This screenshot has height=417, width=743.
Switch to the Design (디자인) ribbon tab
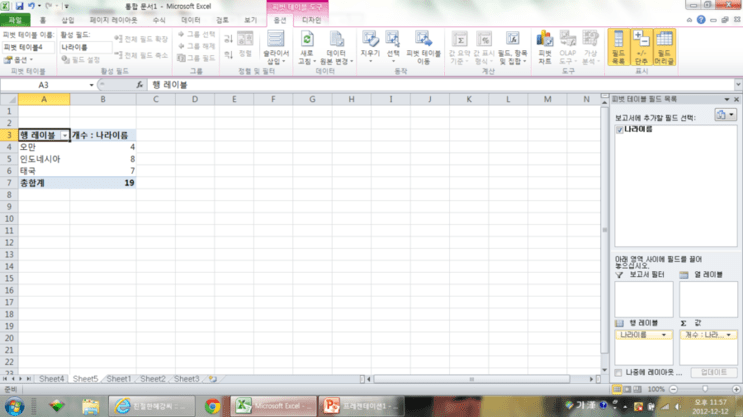(x=311, y=20)
